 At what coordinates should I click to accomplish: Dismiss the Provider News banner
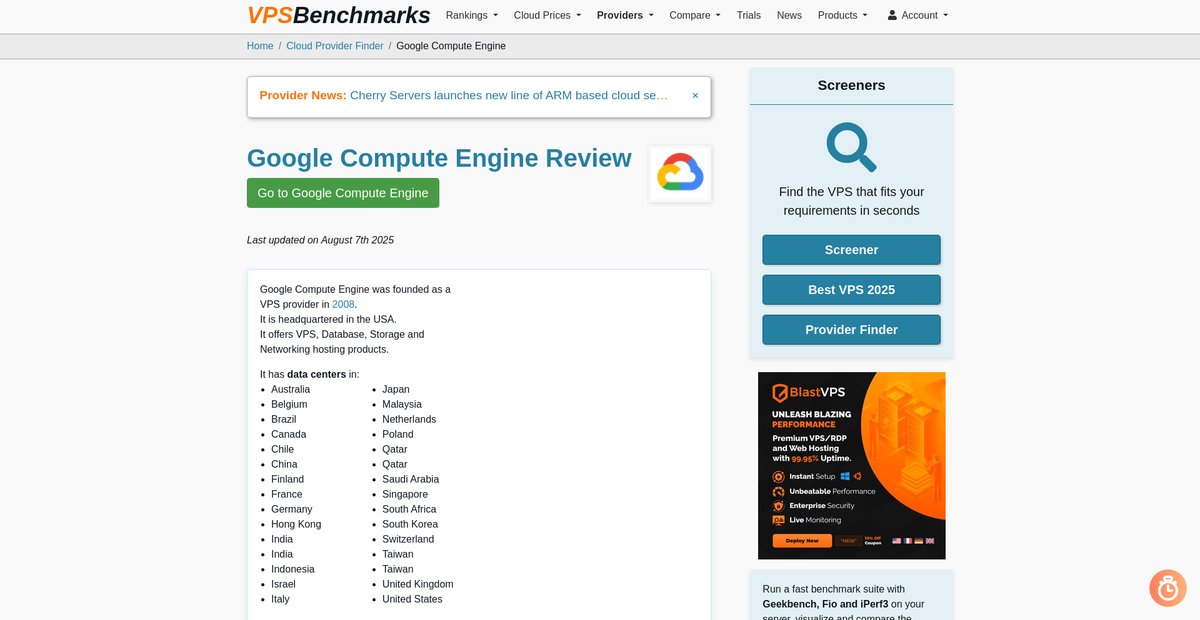click(695, 95)
